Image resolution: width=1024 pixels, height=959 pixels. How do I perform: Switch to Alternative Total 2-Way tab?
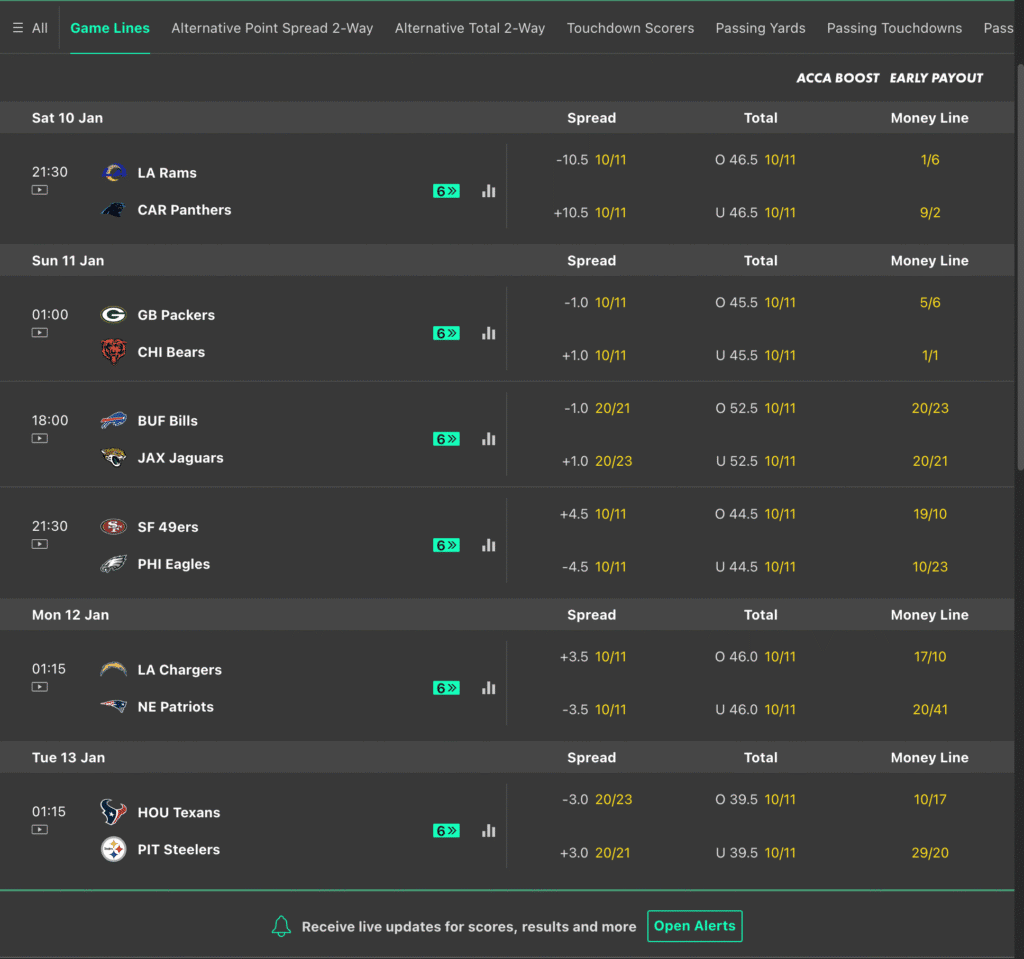pyautogui.click(x=470, y=28)
